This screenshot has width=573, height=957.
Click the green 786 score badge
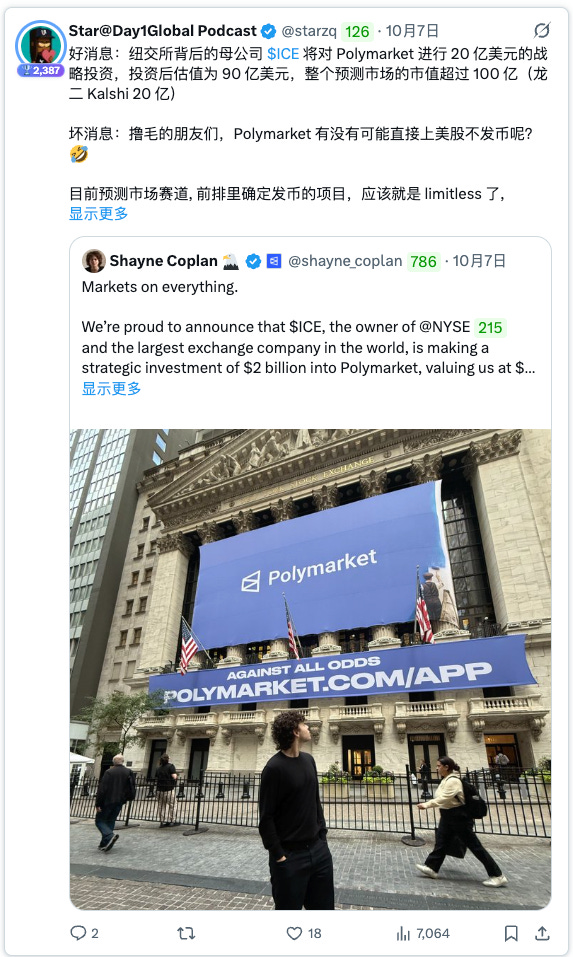423,262
